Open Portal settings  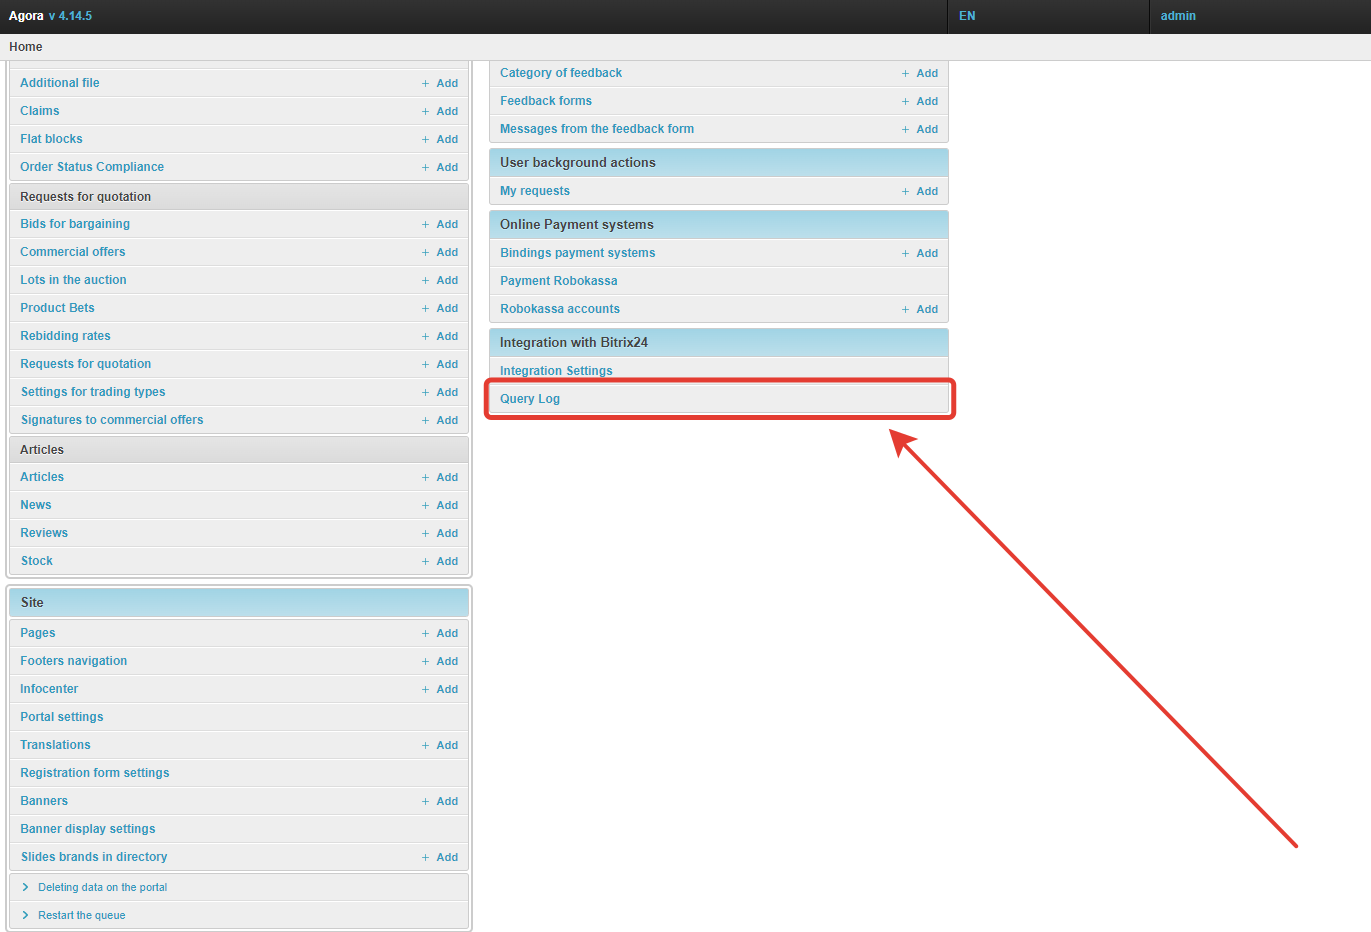(62, 717)
